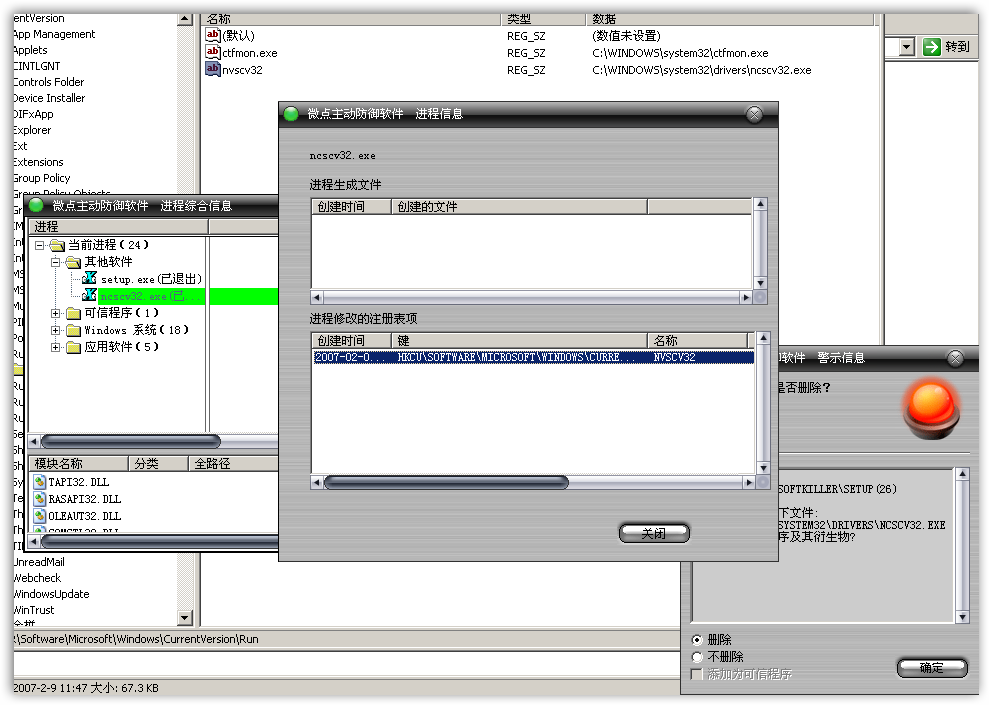Click the green orb in 进程综合信息 title bar
990x706 pixels.
(x=35, y=205)
